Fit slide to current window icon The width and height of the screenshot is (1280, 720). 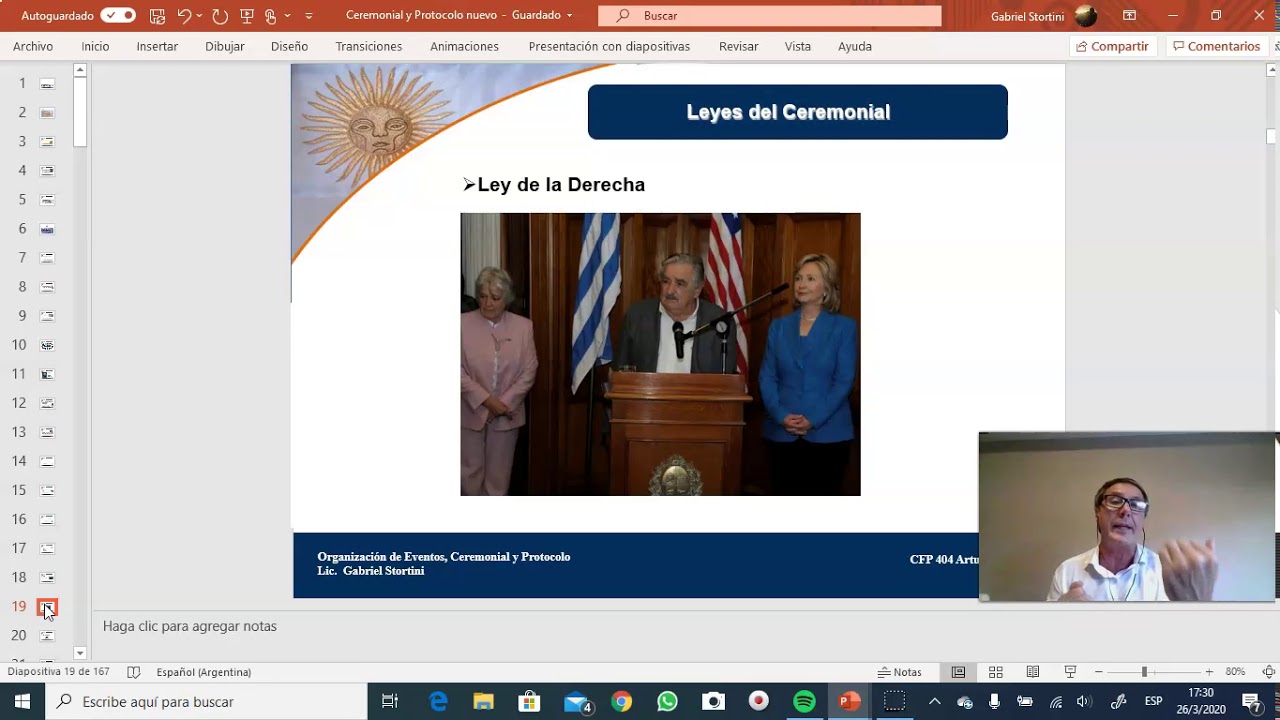coord(1269,672)
